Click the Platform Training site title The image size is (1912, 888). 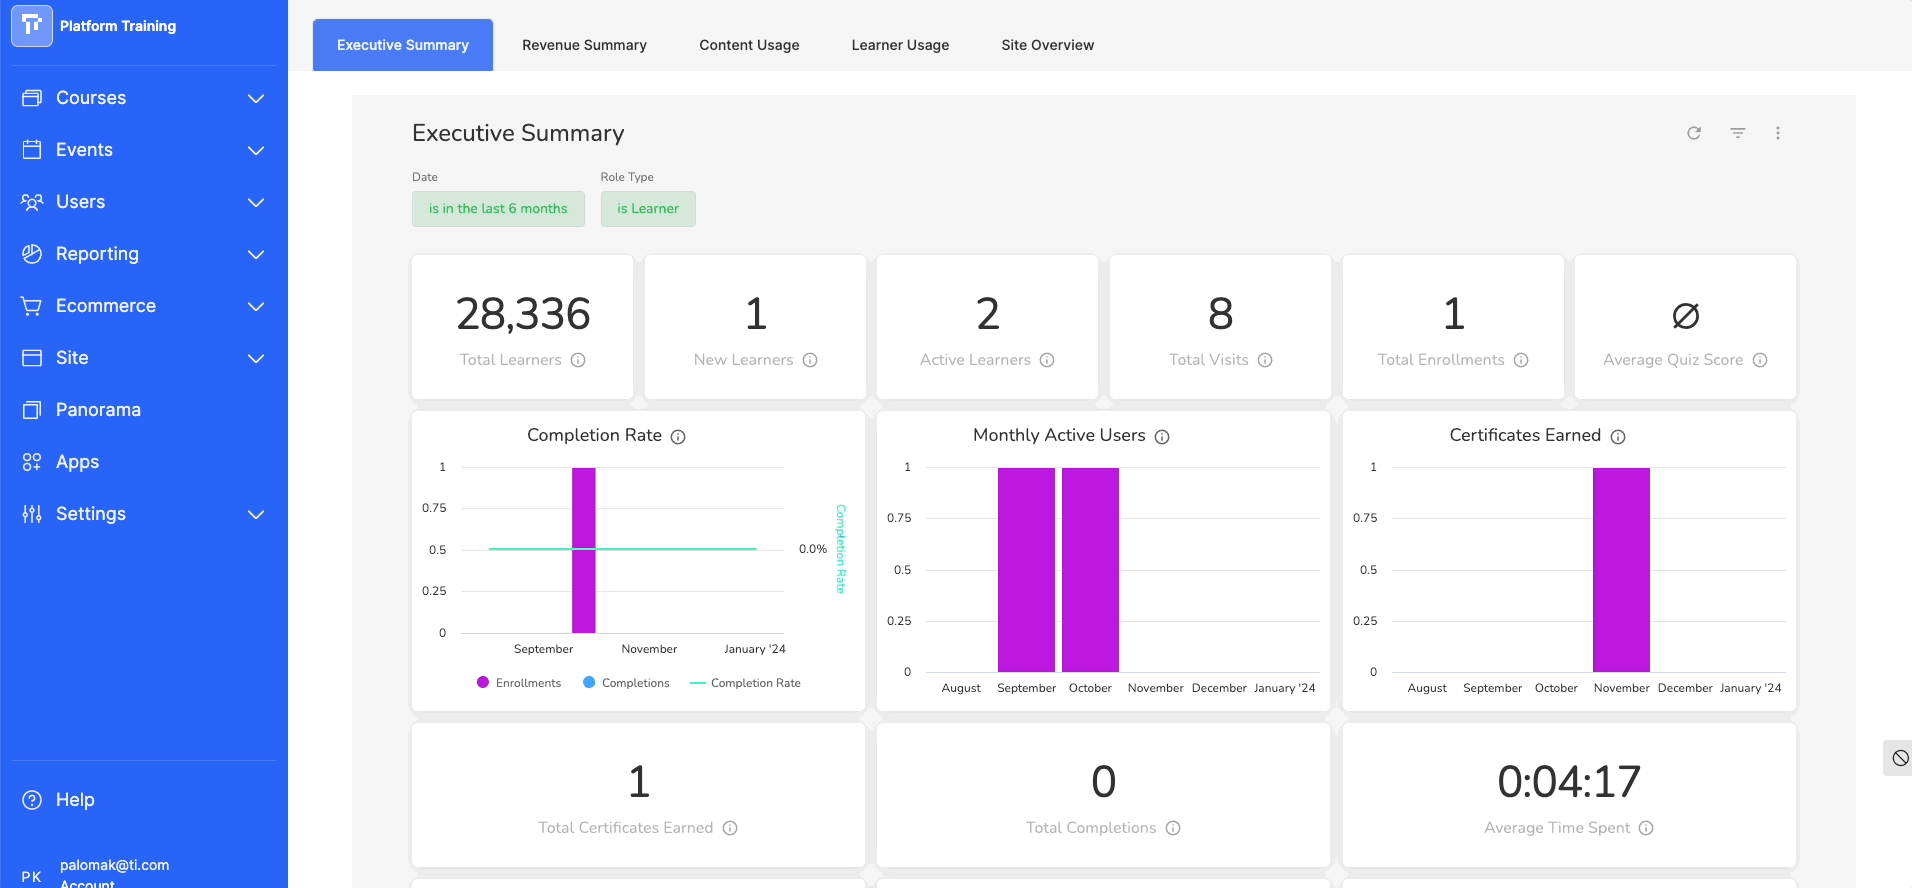(x=118, y=26)
